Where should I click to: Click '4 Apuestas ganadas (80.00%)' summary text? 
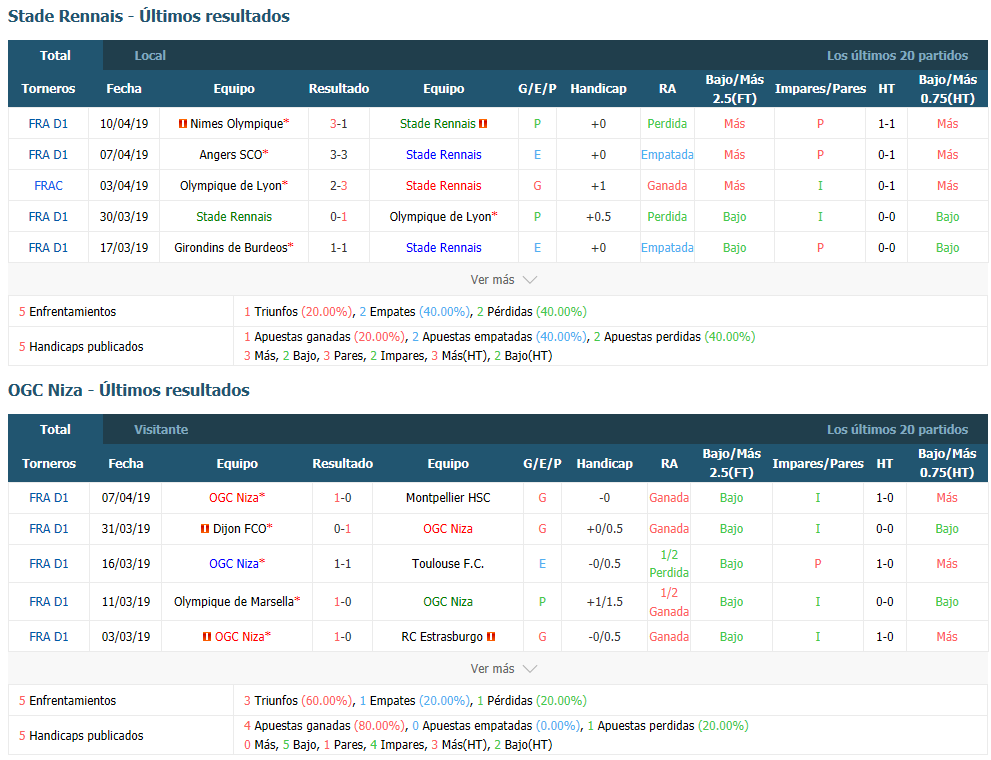pos(324,726)
